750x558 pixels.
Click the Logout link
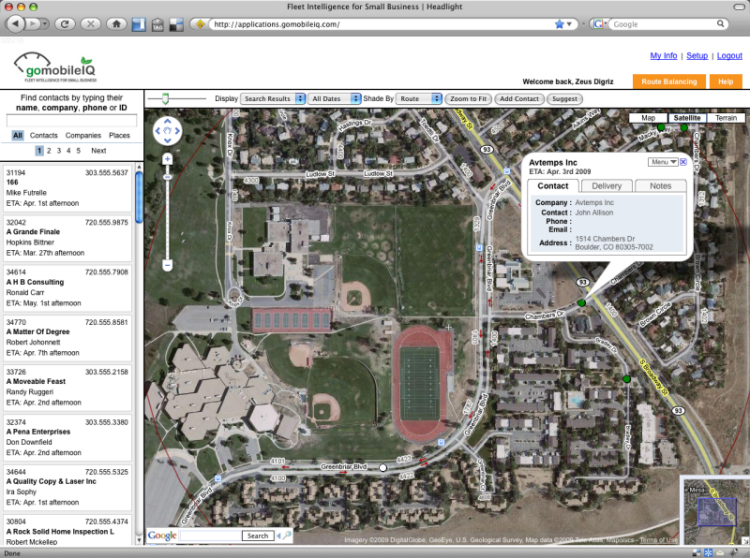[729, 56]
